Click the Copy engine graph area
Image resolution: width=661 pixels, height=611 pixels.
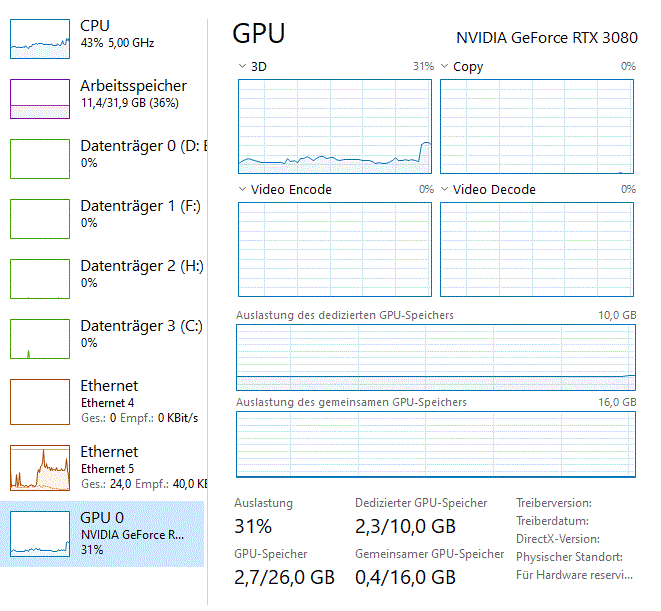coord(537,126)
